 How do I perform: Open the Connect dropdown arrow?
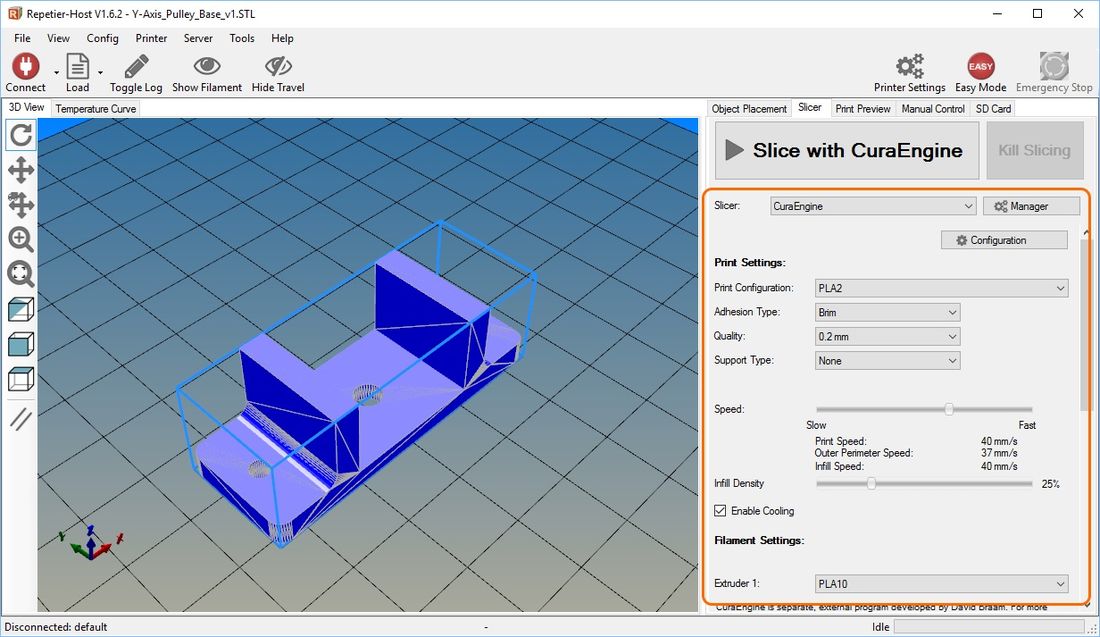[57, 72]
